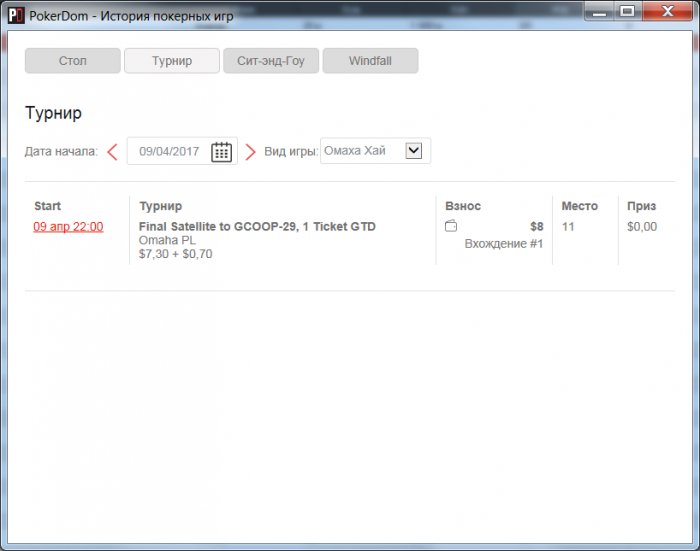Click the Омаха Хай selected game type text
700x551 pixels.
pyautogui.click(x=355, y=150)
